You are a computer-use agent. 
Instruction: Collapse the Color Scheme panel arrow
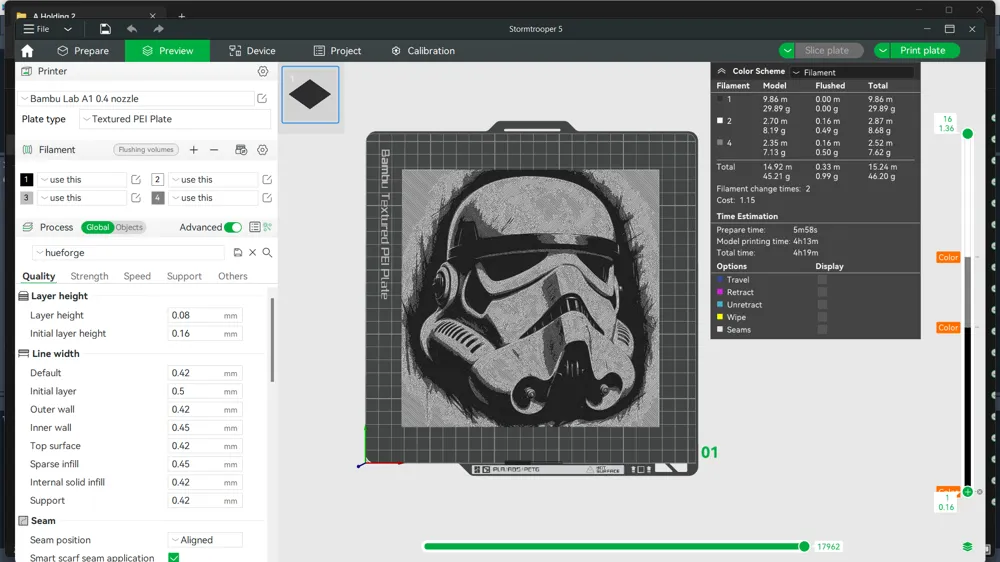(x=721, y=71)
